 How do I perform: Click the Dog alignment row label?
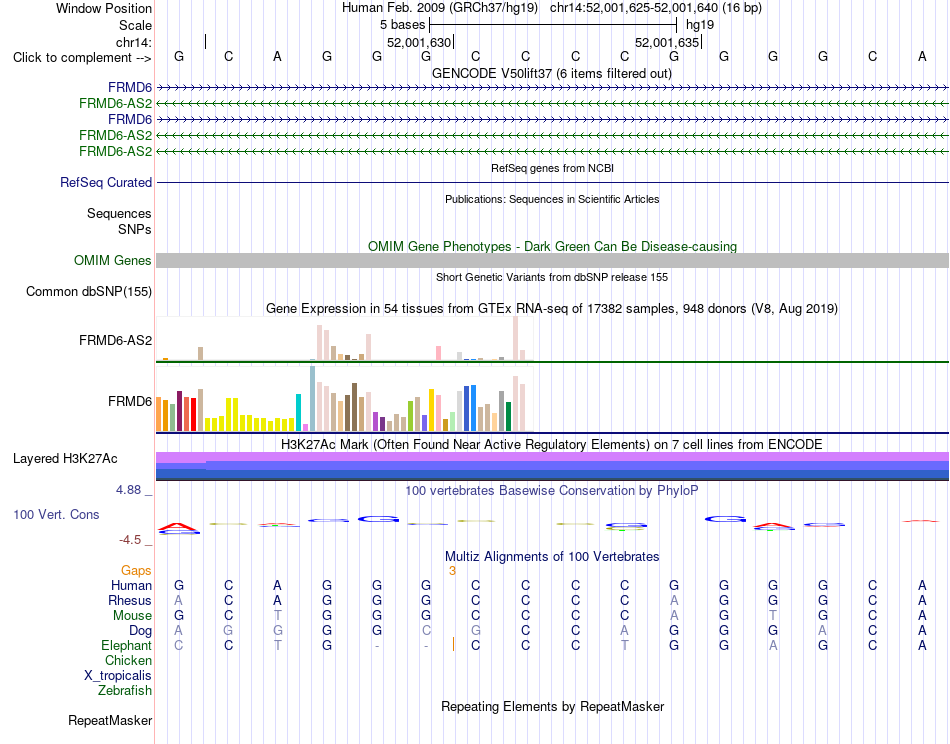coord(140,631)
